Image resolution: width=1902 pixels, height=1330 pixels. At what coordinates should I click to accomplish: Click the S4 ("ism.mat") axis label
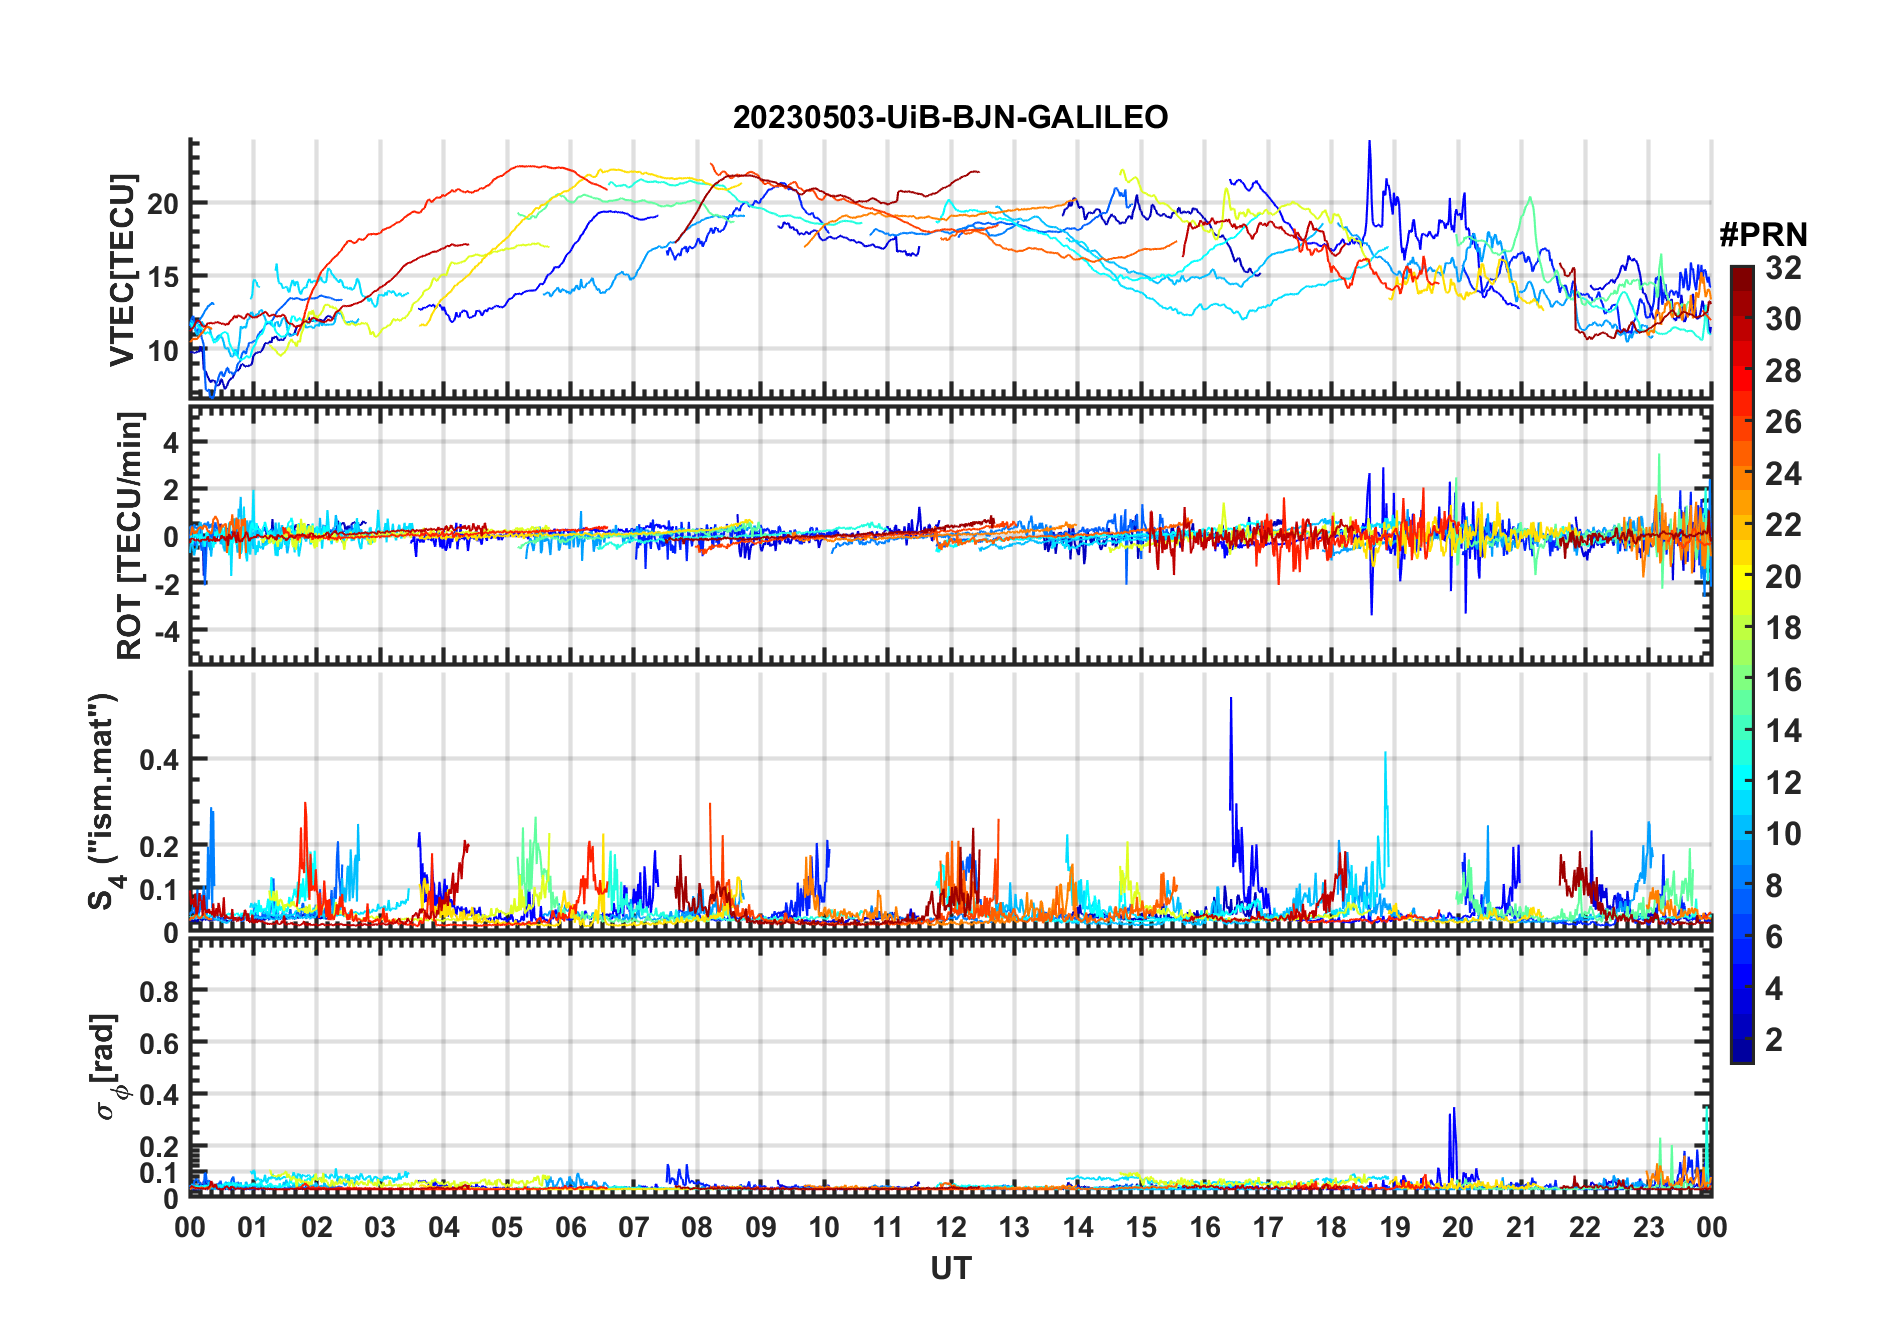pos(104,801)
